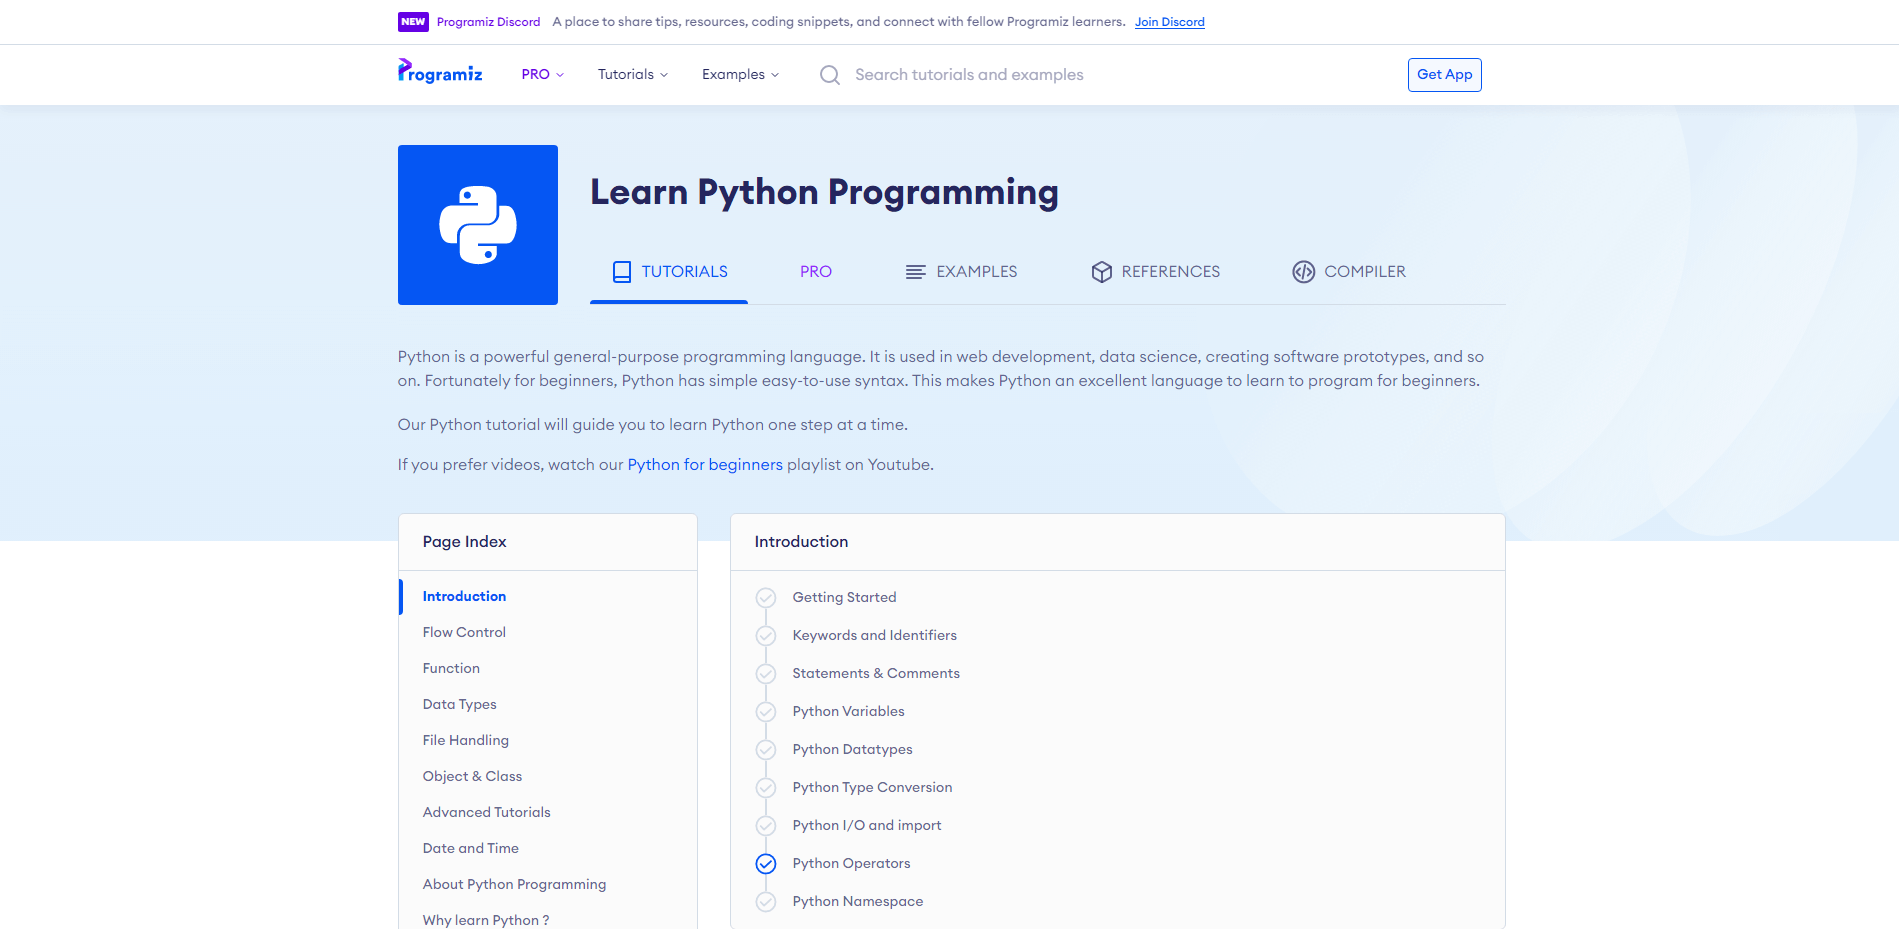Click the Examples list icon
Image resolution: width=1899 pixels, height=929 pixels.
[x=915, y=272]
